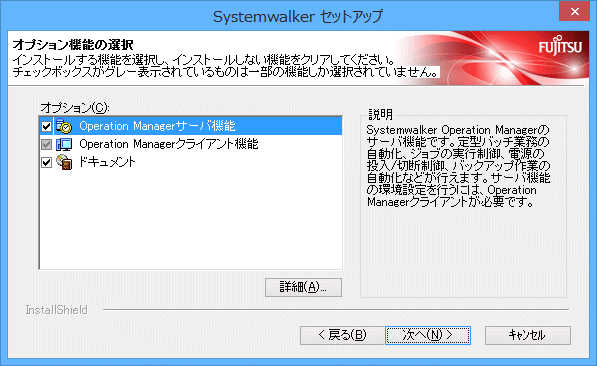Image resolution: width=597 pixels, height=366 pixels.
Task: Uncheck the Operation Managerサーバ機能 checkbox
Action: [46, 126]
